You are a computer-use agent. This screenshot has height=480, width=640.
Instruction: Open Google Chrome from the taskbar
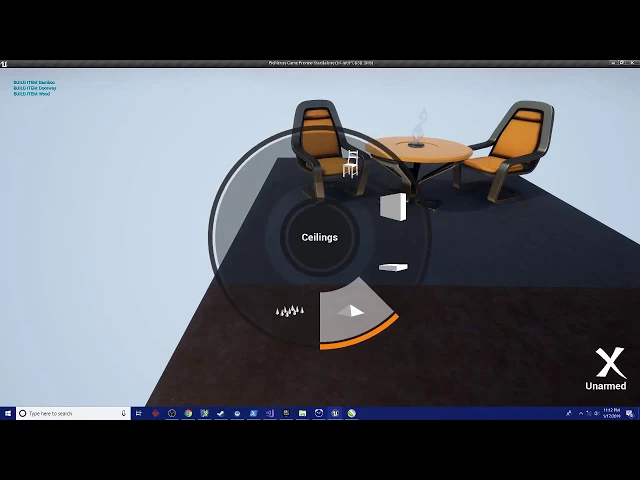[x=188, y=413]
